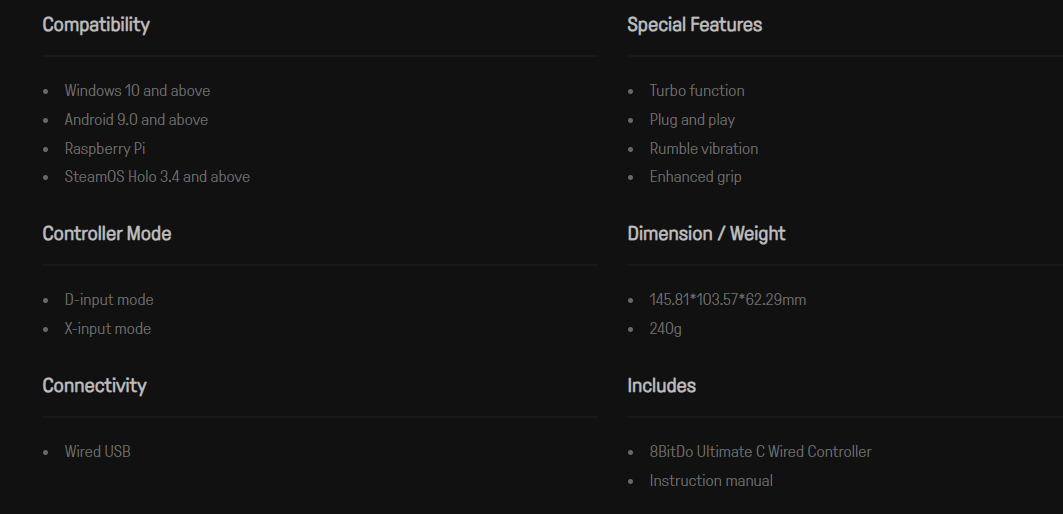Select the Enhanced grip item
This screenshot has width=1063, height=514.
695,177
